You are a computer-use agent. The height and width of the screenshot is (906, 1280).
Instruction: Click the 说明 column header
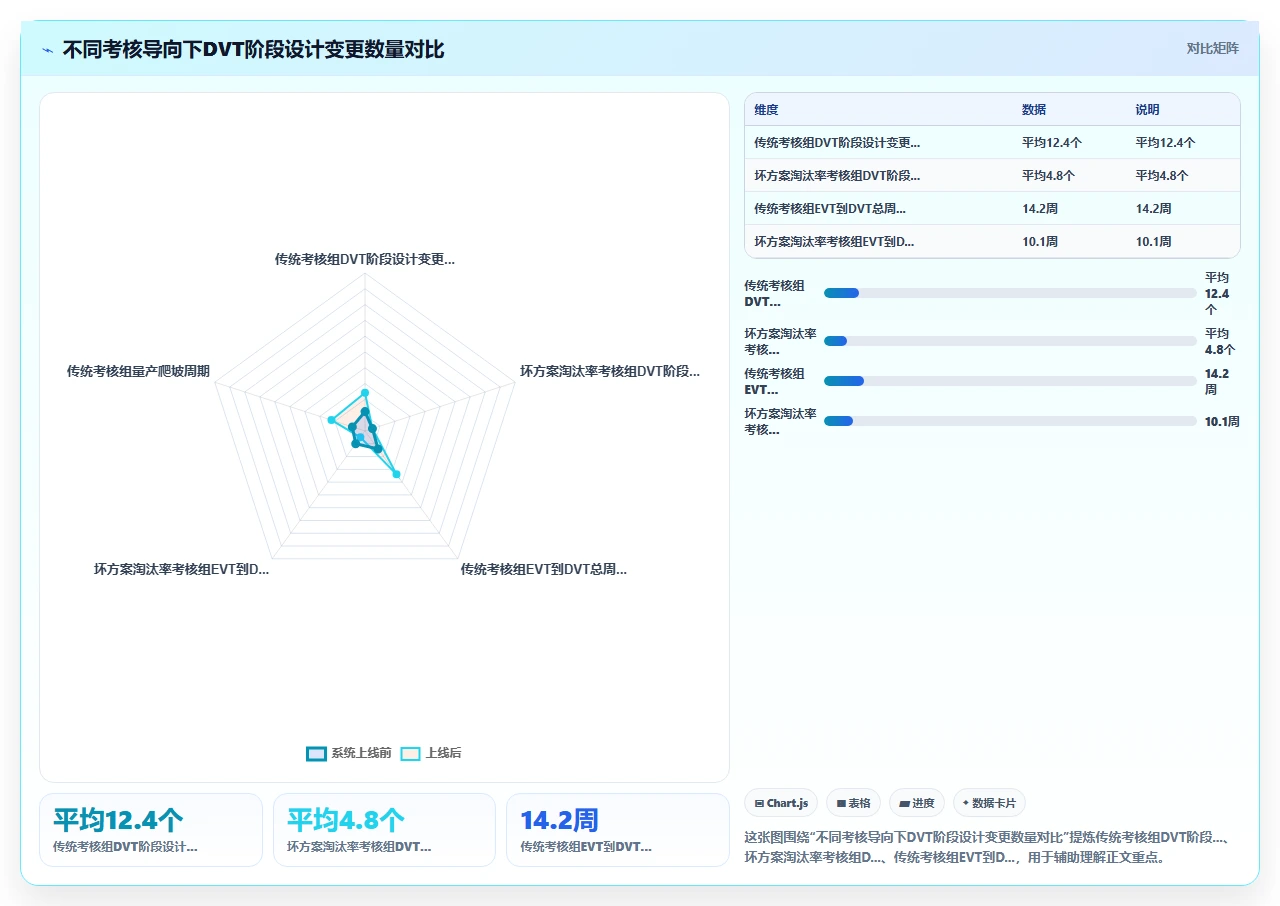[1147, 110]
